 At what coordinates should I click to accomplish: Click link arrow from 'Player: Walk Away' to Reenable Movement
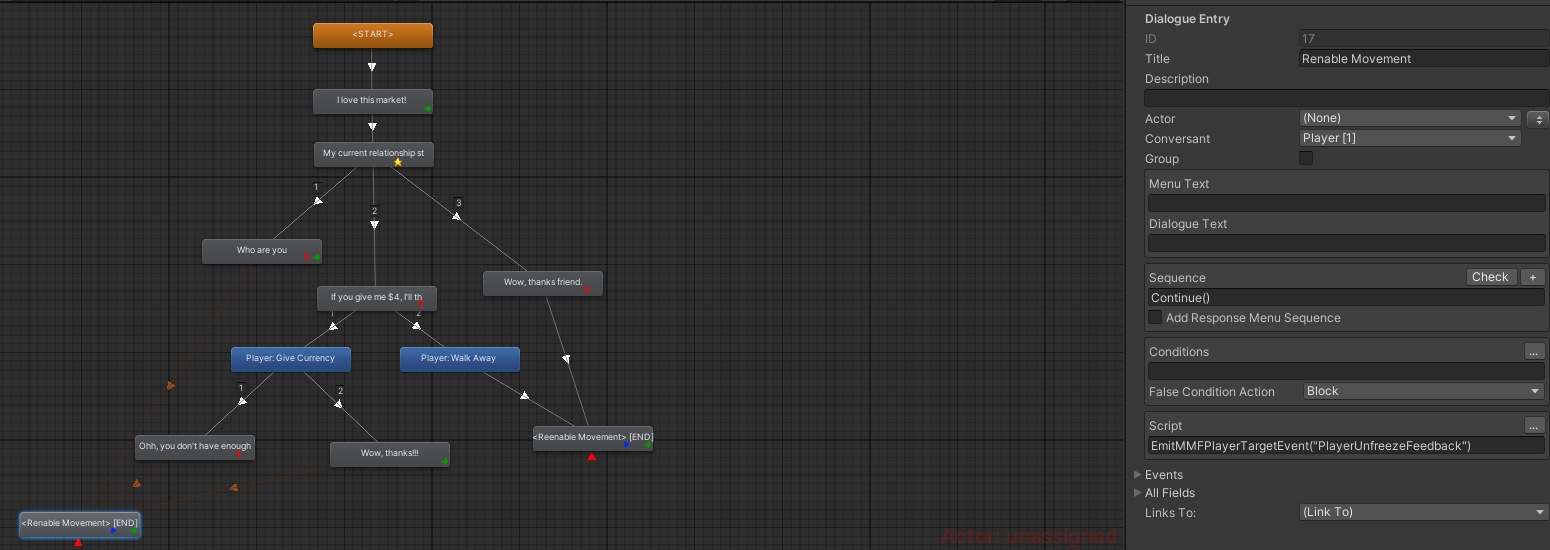[x=524, y=395]
